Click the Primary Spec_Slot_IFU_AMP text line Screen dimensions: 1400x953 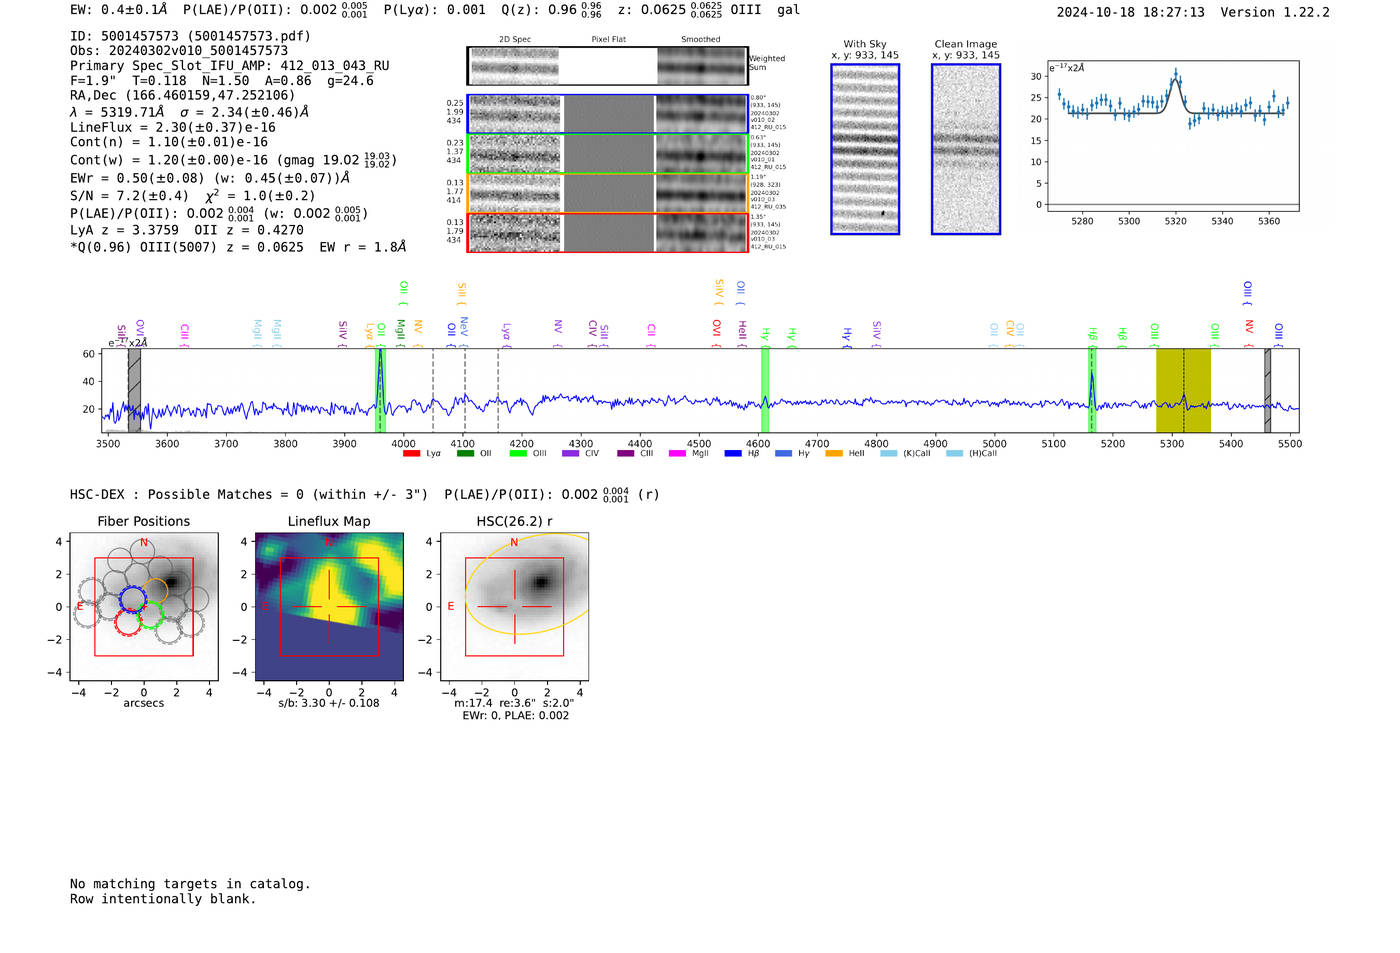click(230, 66)
